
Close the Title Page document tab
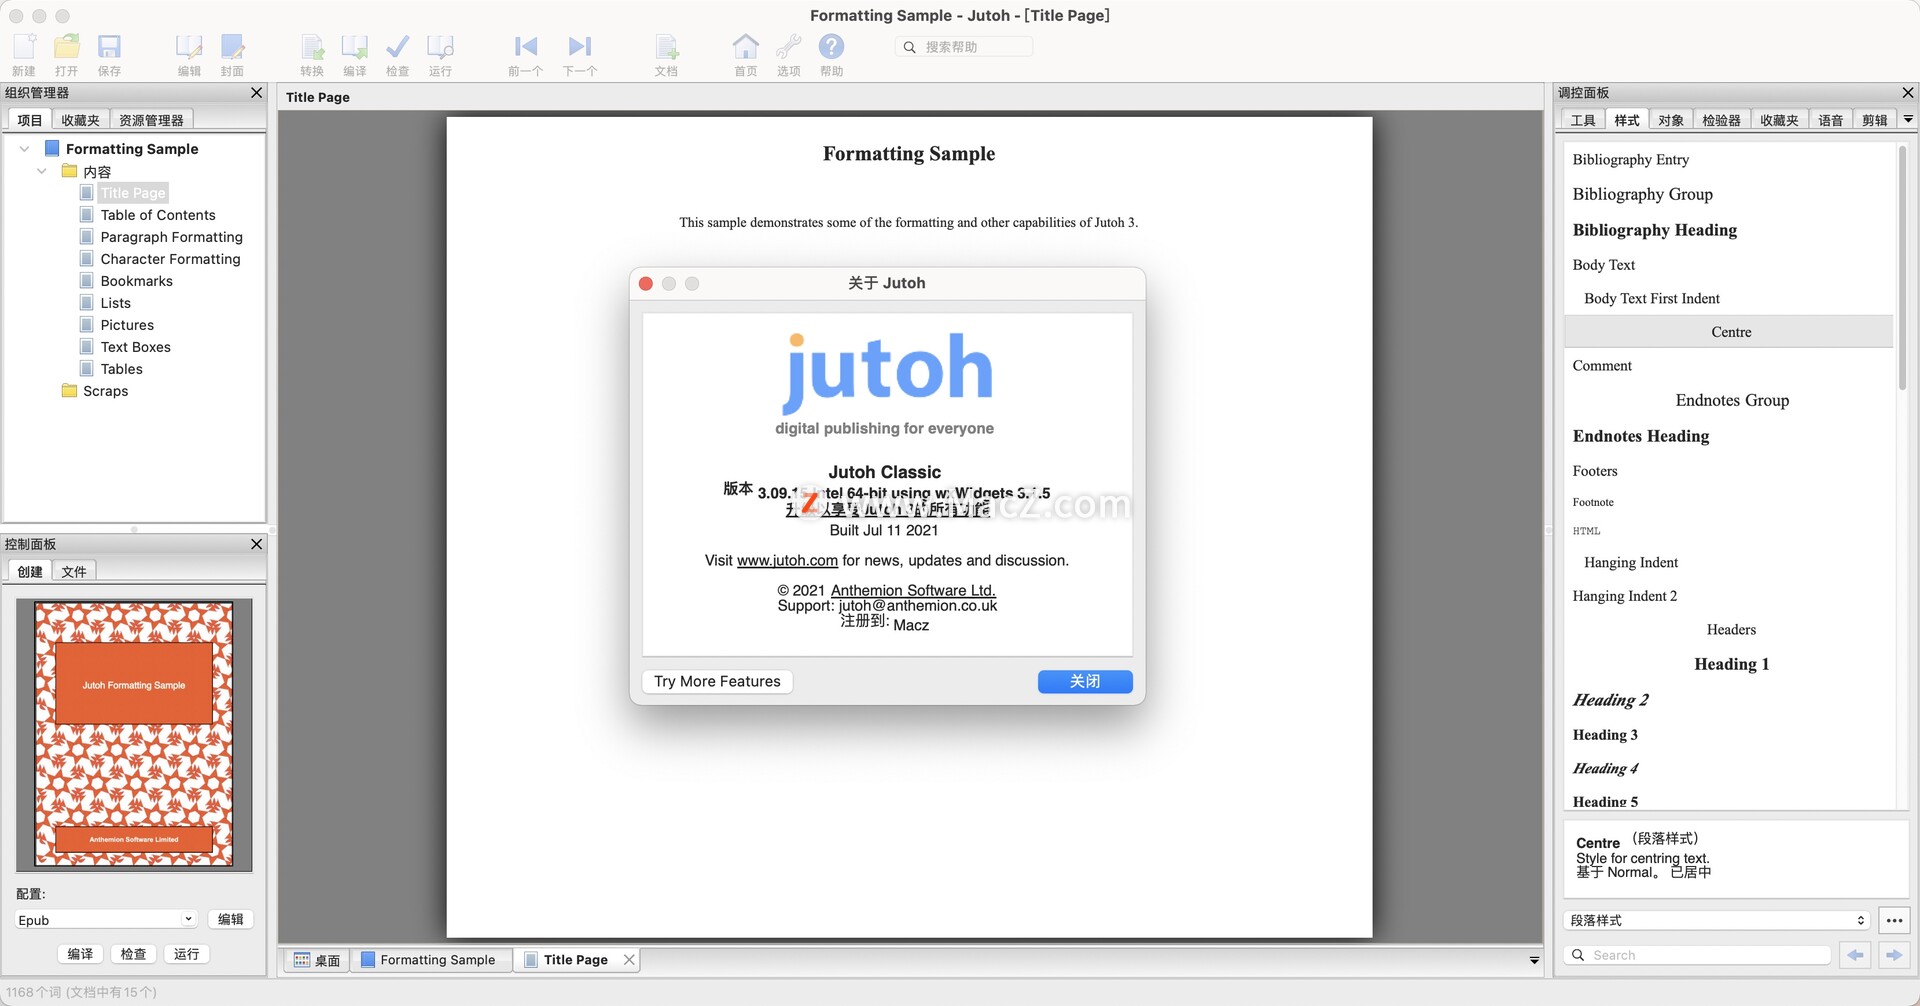pyautogui.click(x=629, y=960)
